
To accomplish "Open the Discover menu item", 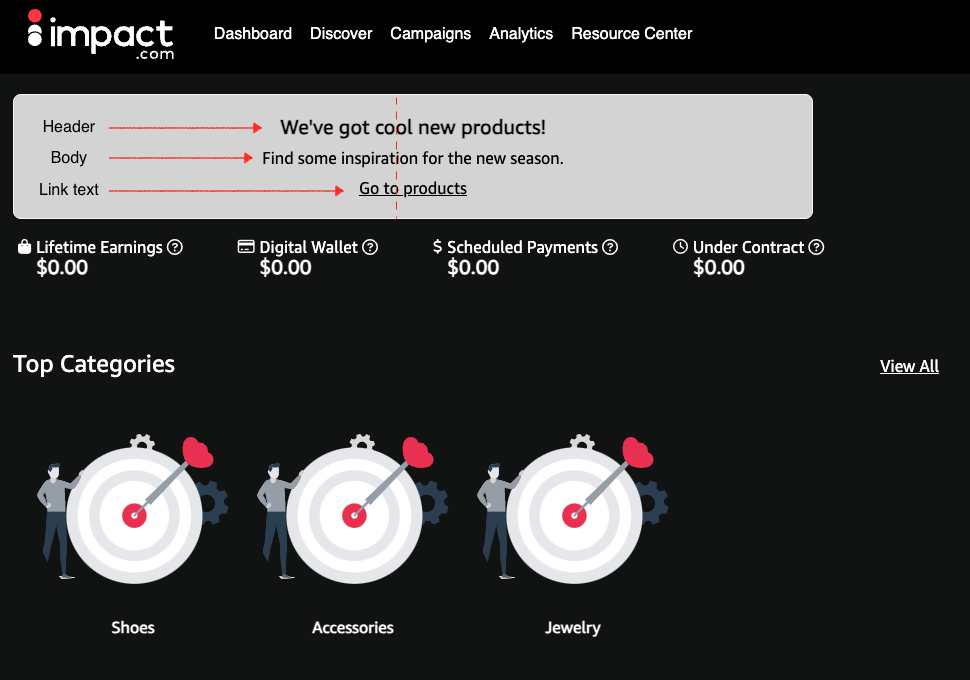I will click(341, 33).
